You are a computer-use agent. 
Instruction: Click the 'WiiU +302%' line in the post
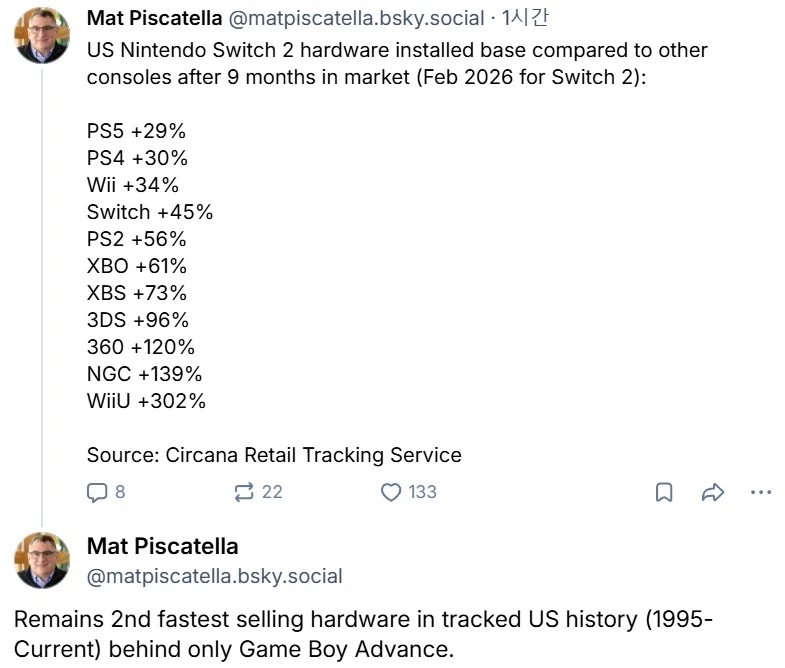[146, 401]
